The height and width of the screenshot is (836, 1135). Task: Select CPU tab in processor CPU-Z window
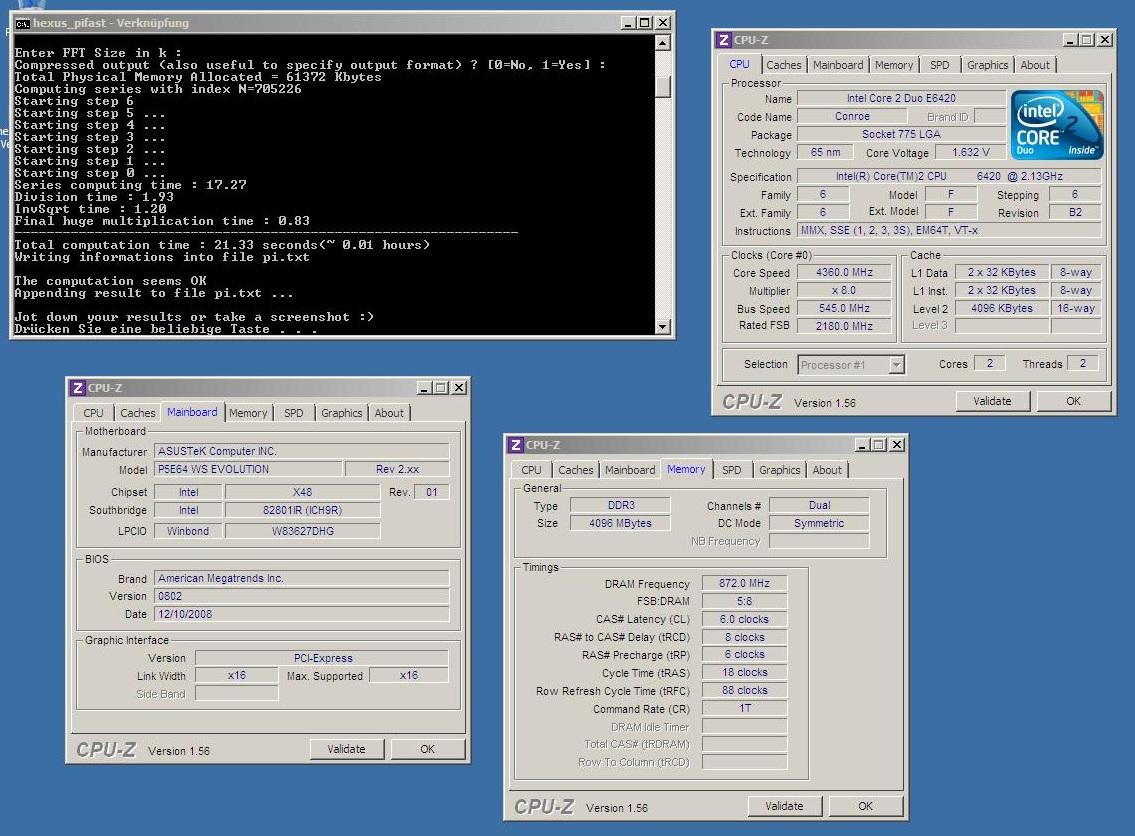pyautogui.click(x=739, y=64)
